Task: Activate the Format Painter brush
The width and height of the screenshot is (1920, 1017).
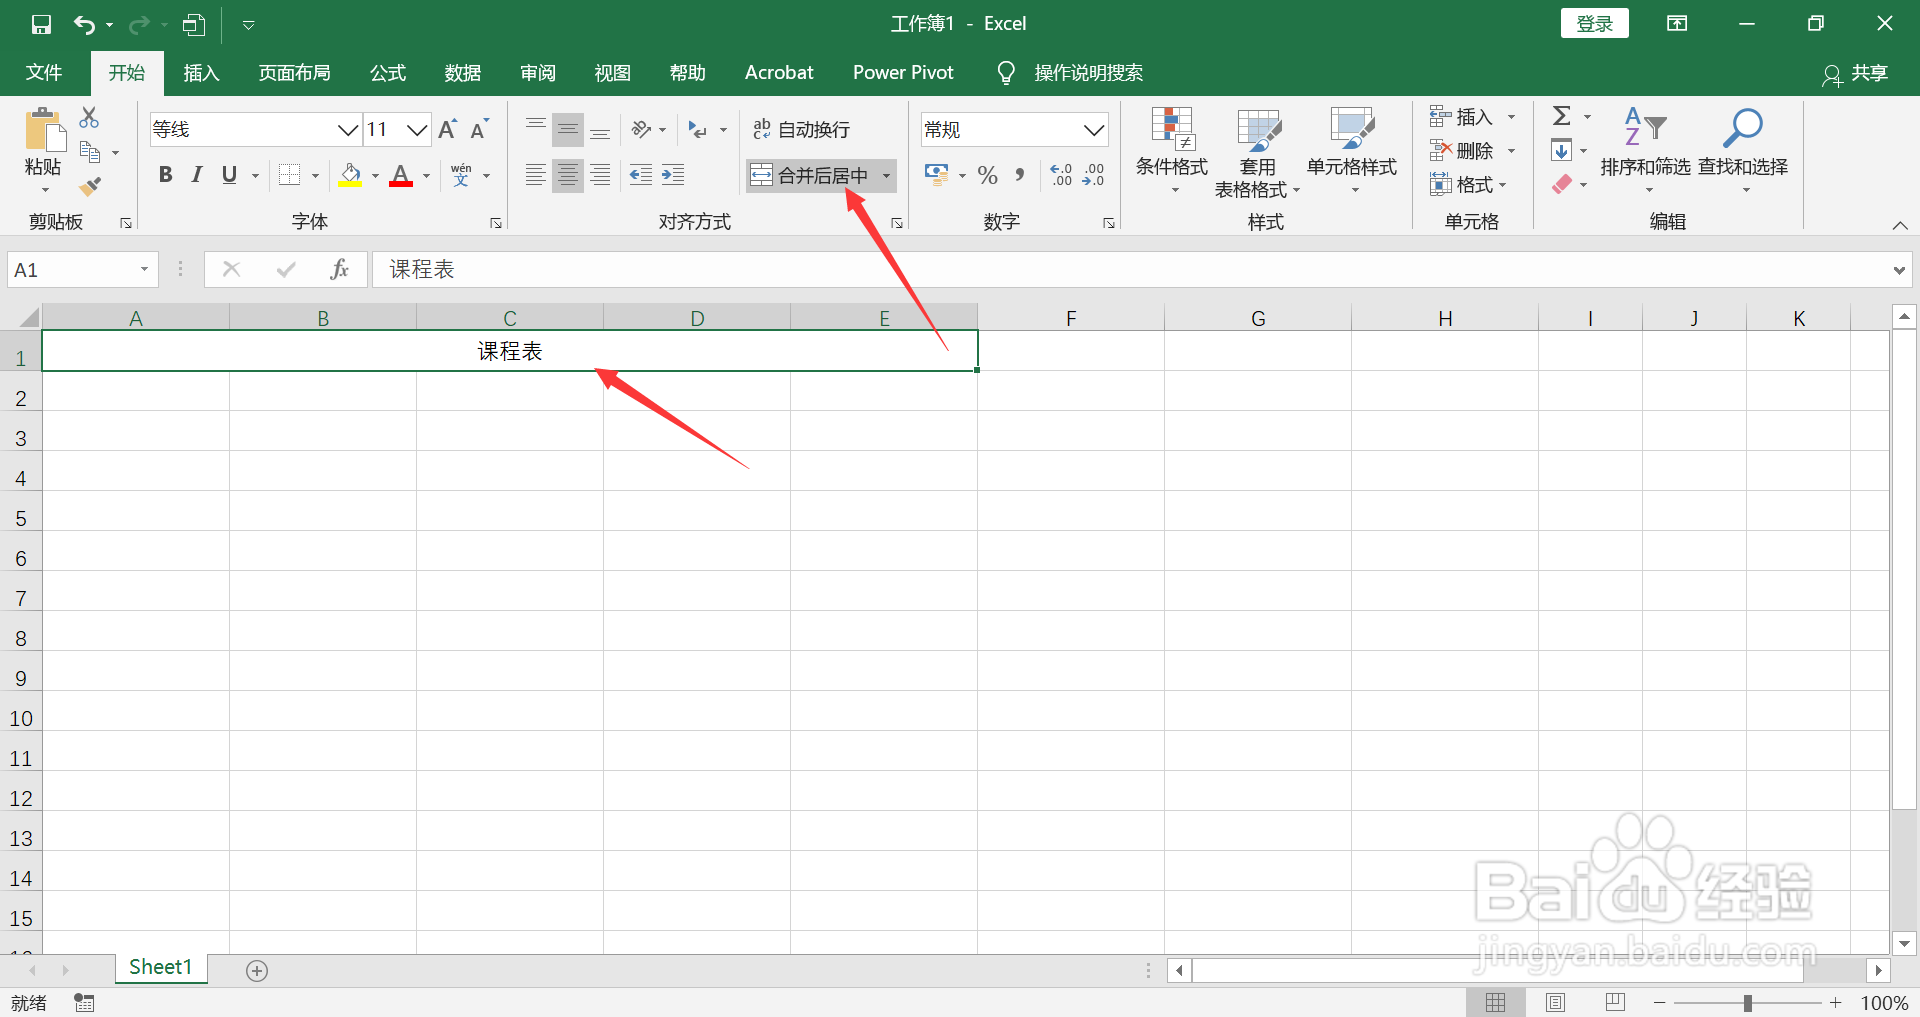Action: (90, 186)
